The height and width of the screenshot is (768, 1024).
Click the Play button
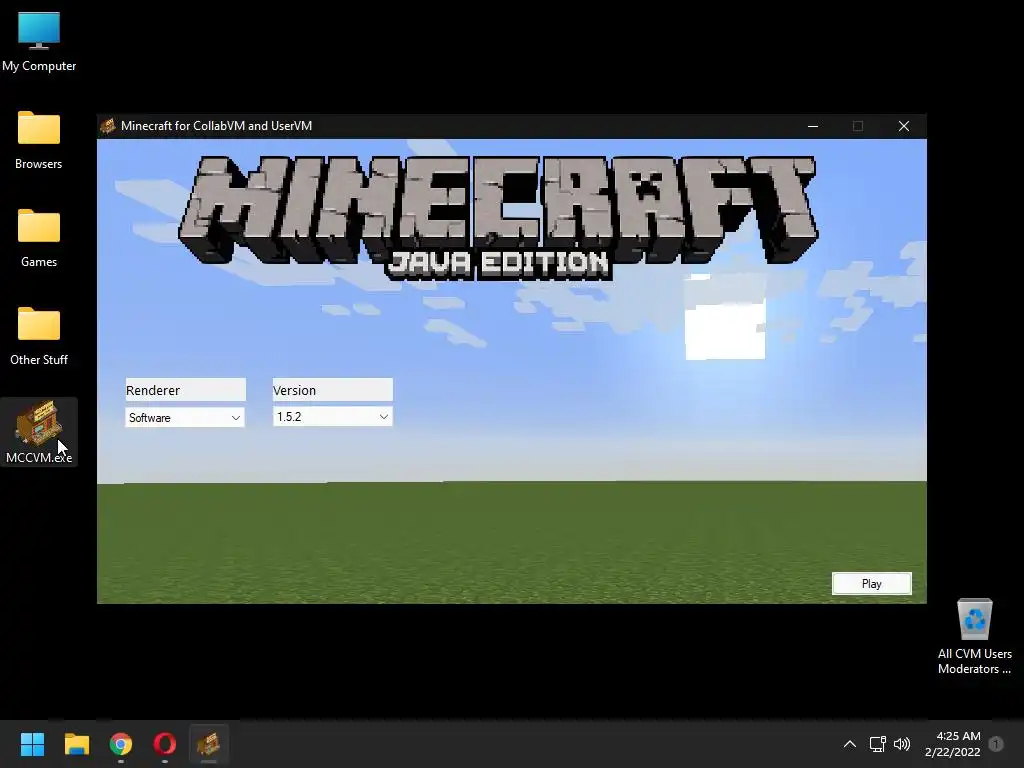coord(871,584)
